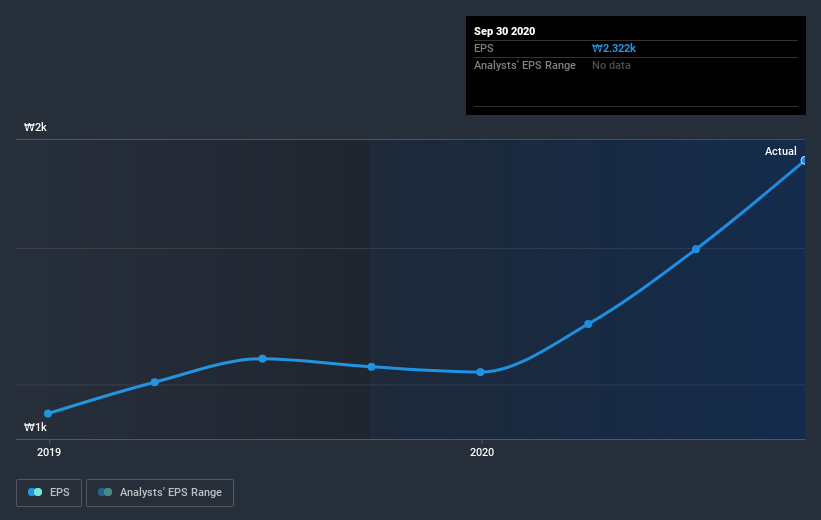Select the second EPS data point after 2019
Image resolution: width=821 pixels, height=520 pixels.
pos(154,382)
